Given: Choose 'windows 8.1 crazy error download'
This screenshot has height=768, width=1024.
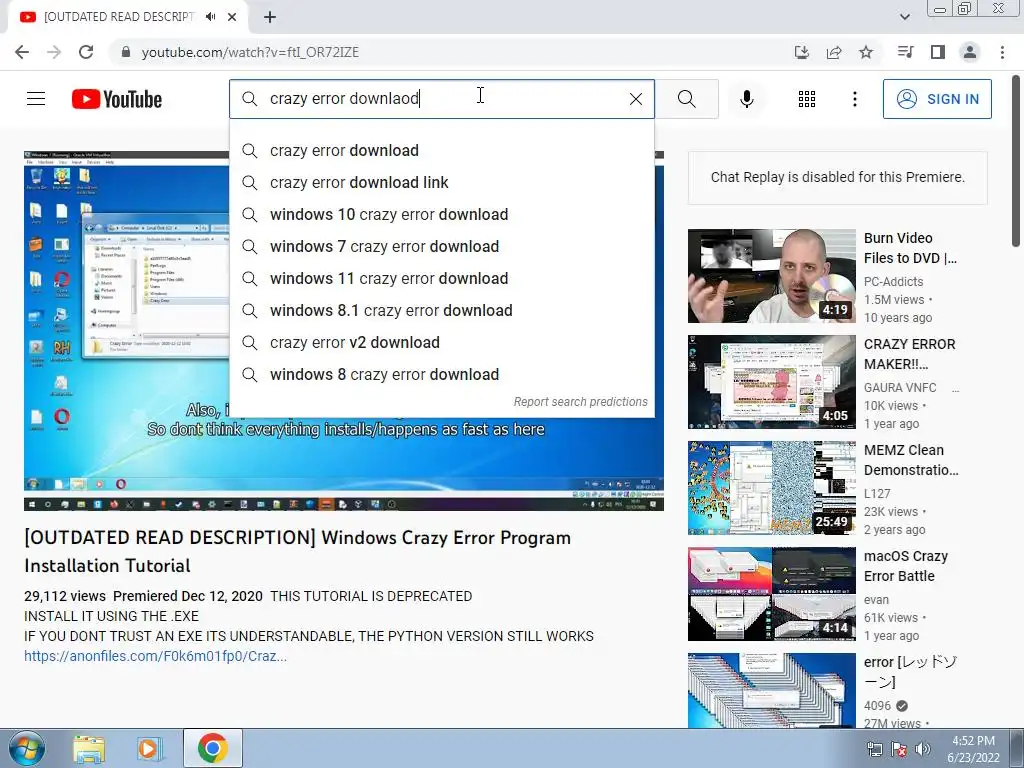Looking at the screenshot, I should [441, 310].
